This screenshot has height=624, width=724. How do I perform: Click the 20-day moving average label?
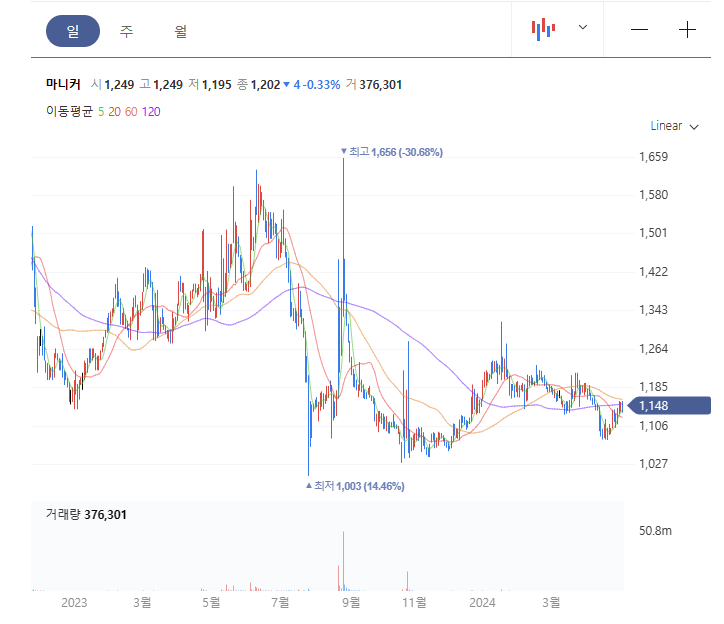click(115, 112)
